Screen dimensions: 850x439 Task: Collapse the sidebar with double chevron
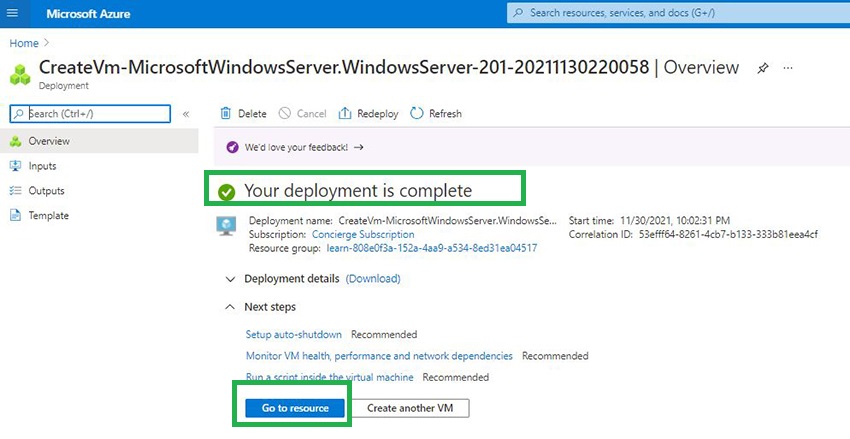click(186, 114)
